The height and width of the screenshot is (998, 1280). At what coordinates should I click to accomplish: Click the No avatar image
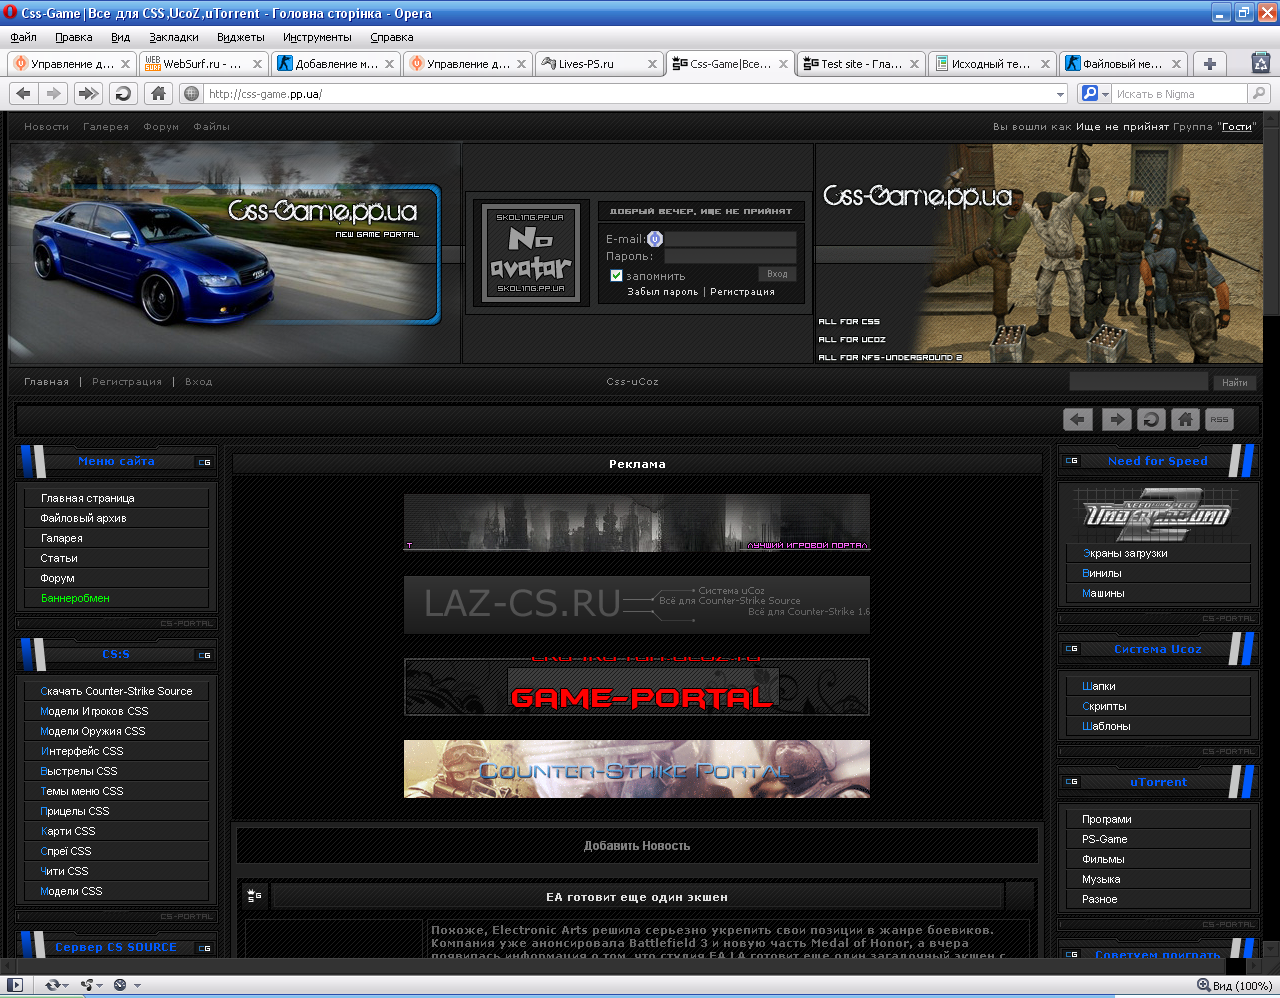530,252
